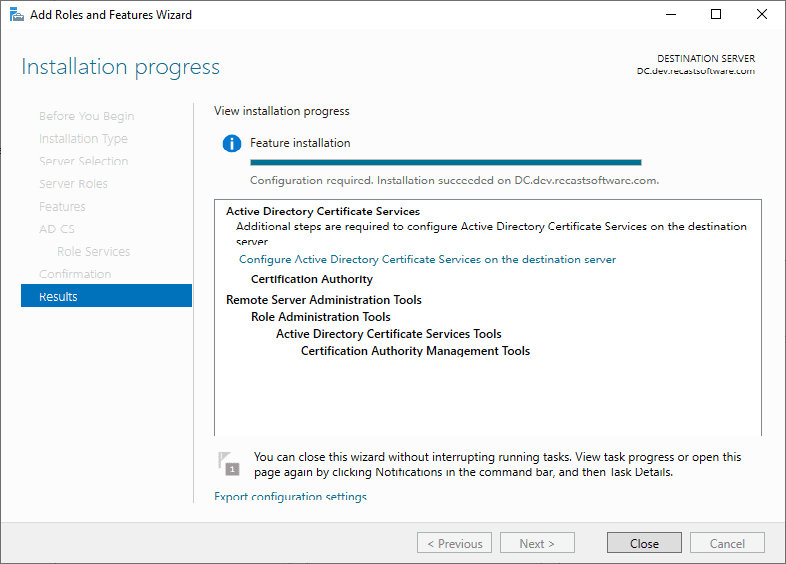Viewport: 786px width, 564px height.
Task: Click the wizard server icon in title bar
Action: click(14, 15)
